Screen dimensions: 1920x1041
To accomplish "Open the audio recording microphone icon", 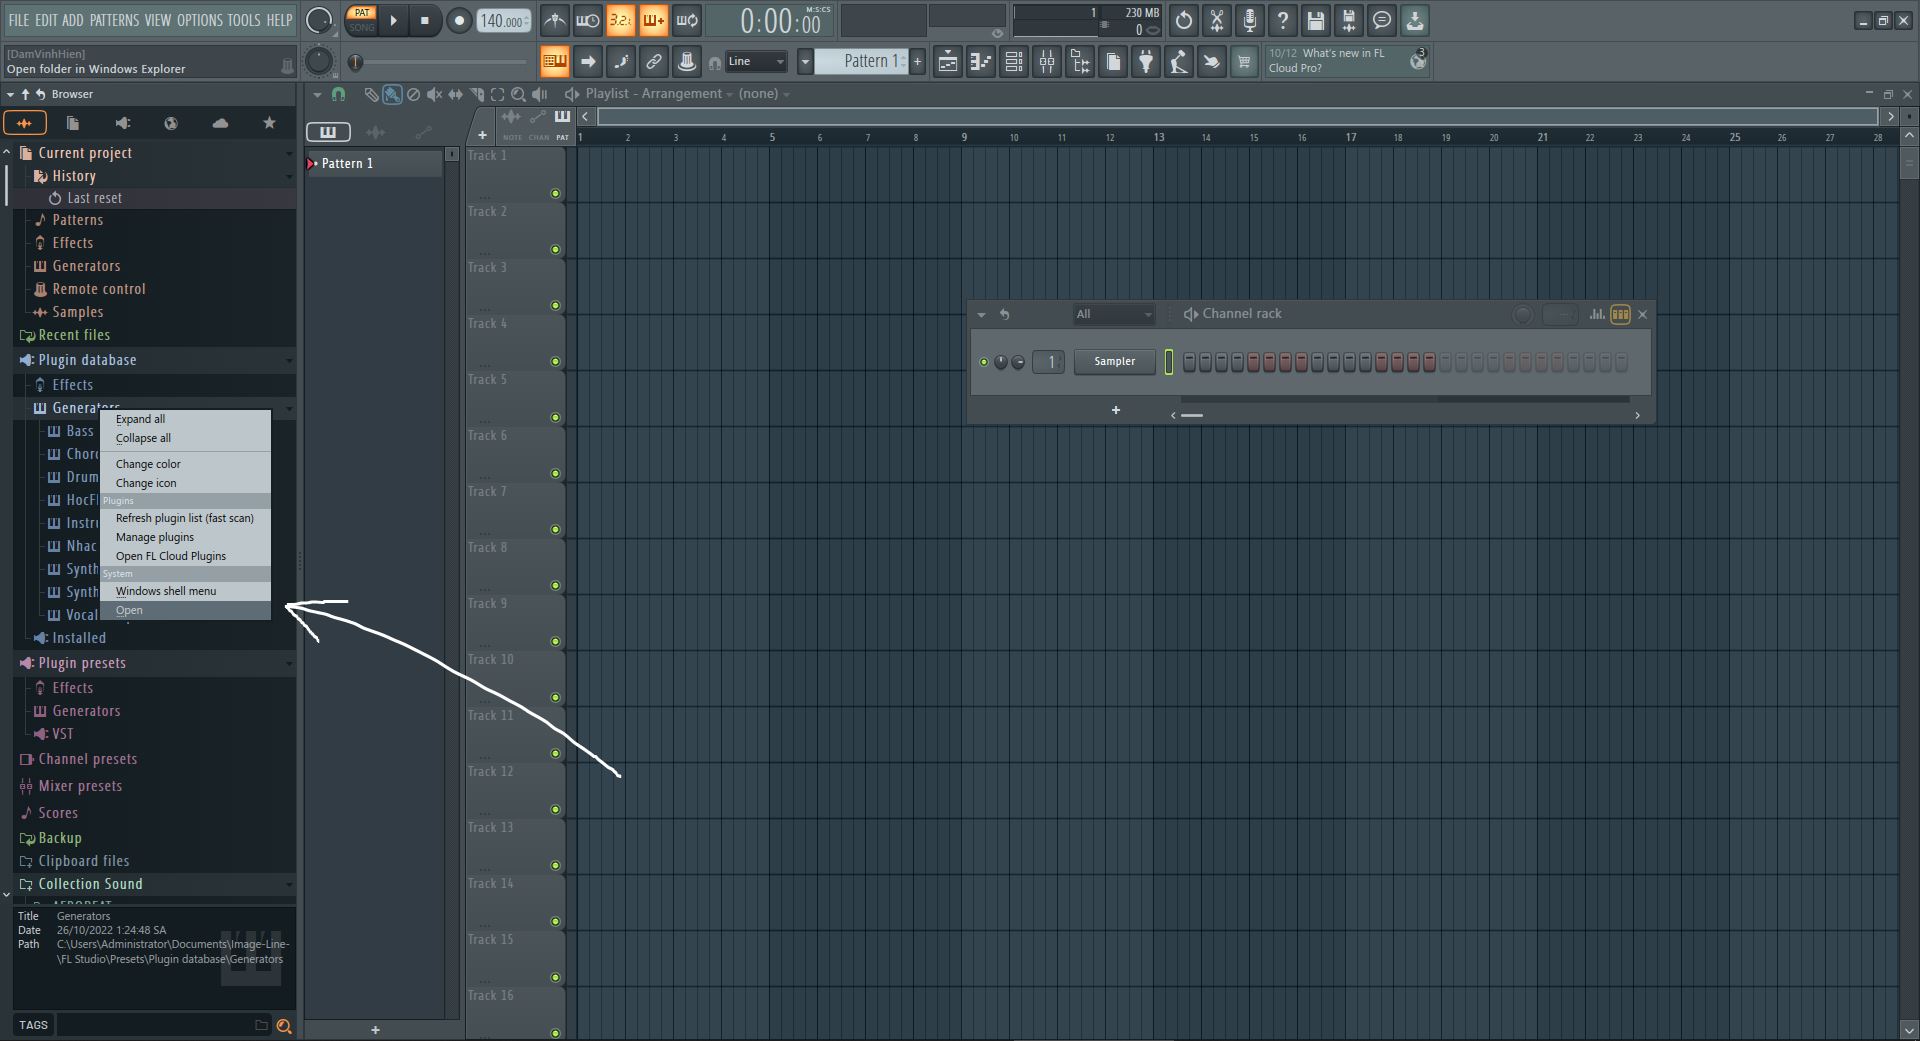I will [1249, 20].
